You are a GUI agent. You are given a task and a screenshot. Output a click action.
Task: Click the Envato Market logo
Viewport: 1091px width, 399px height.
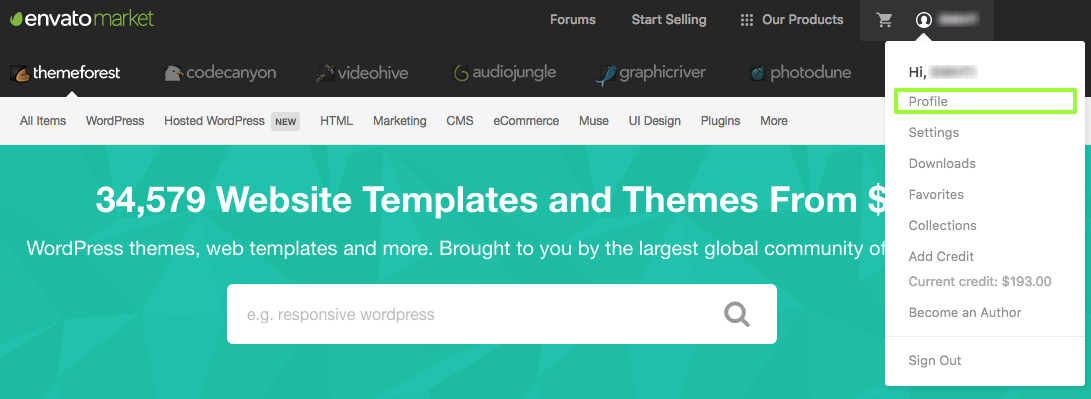tap(81, 19)
